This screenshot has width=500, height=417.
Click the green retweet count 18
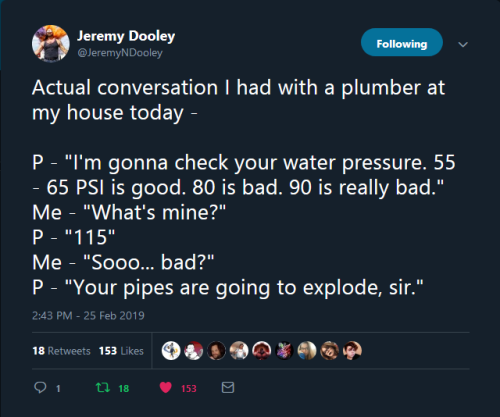coord(124,388)
